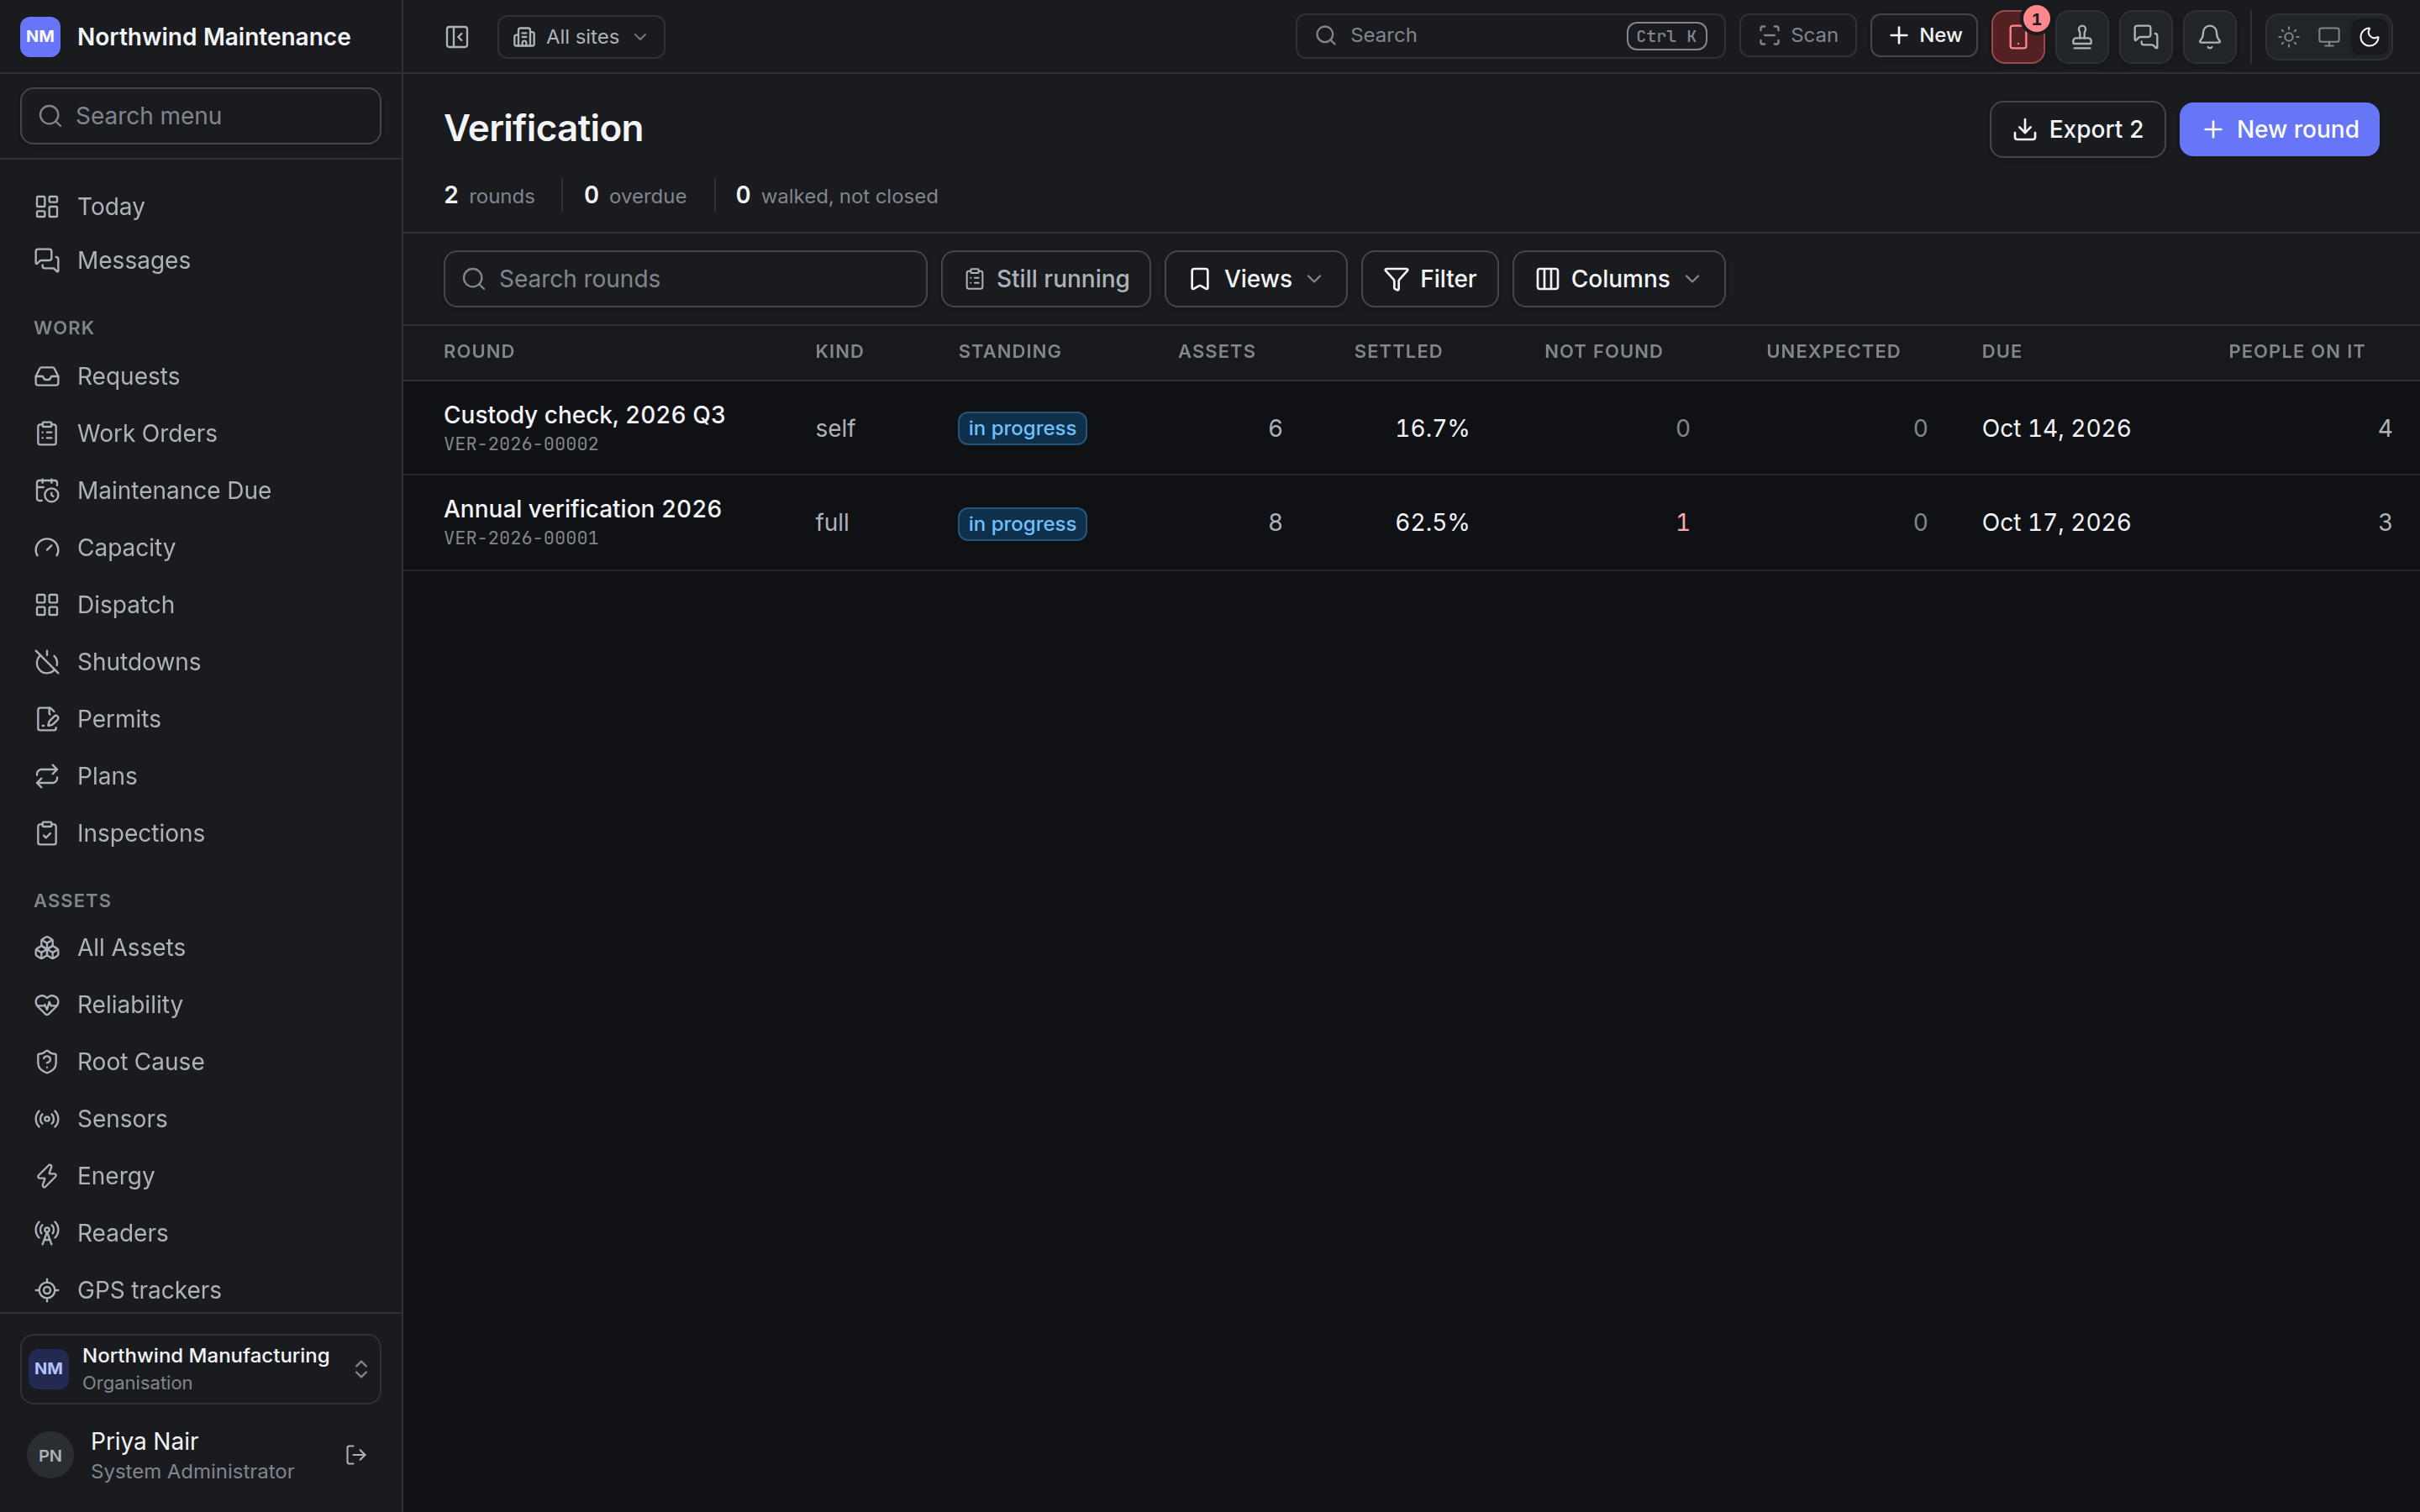2420x1512 pixels.
Task: Click the Oct 17, 2026 due date
Action: [2056, 523]
